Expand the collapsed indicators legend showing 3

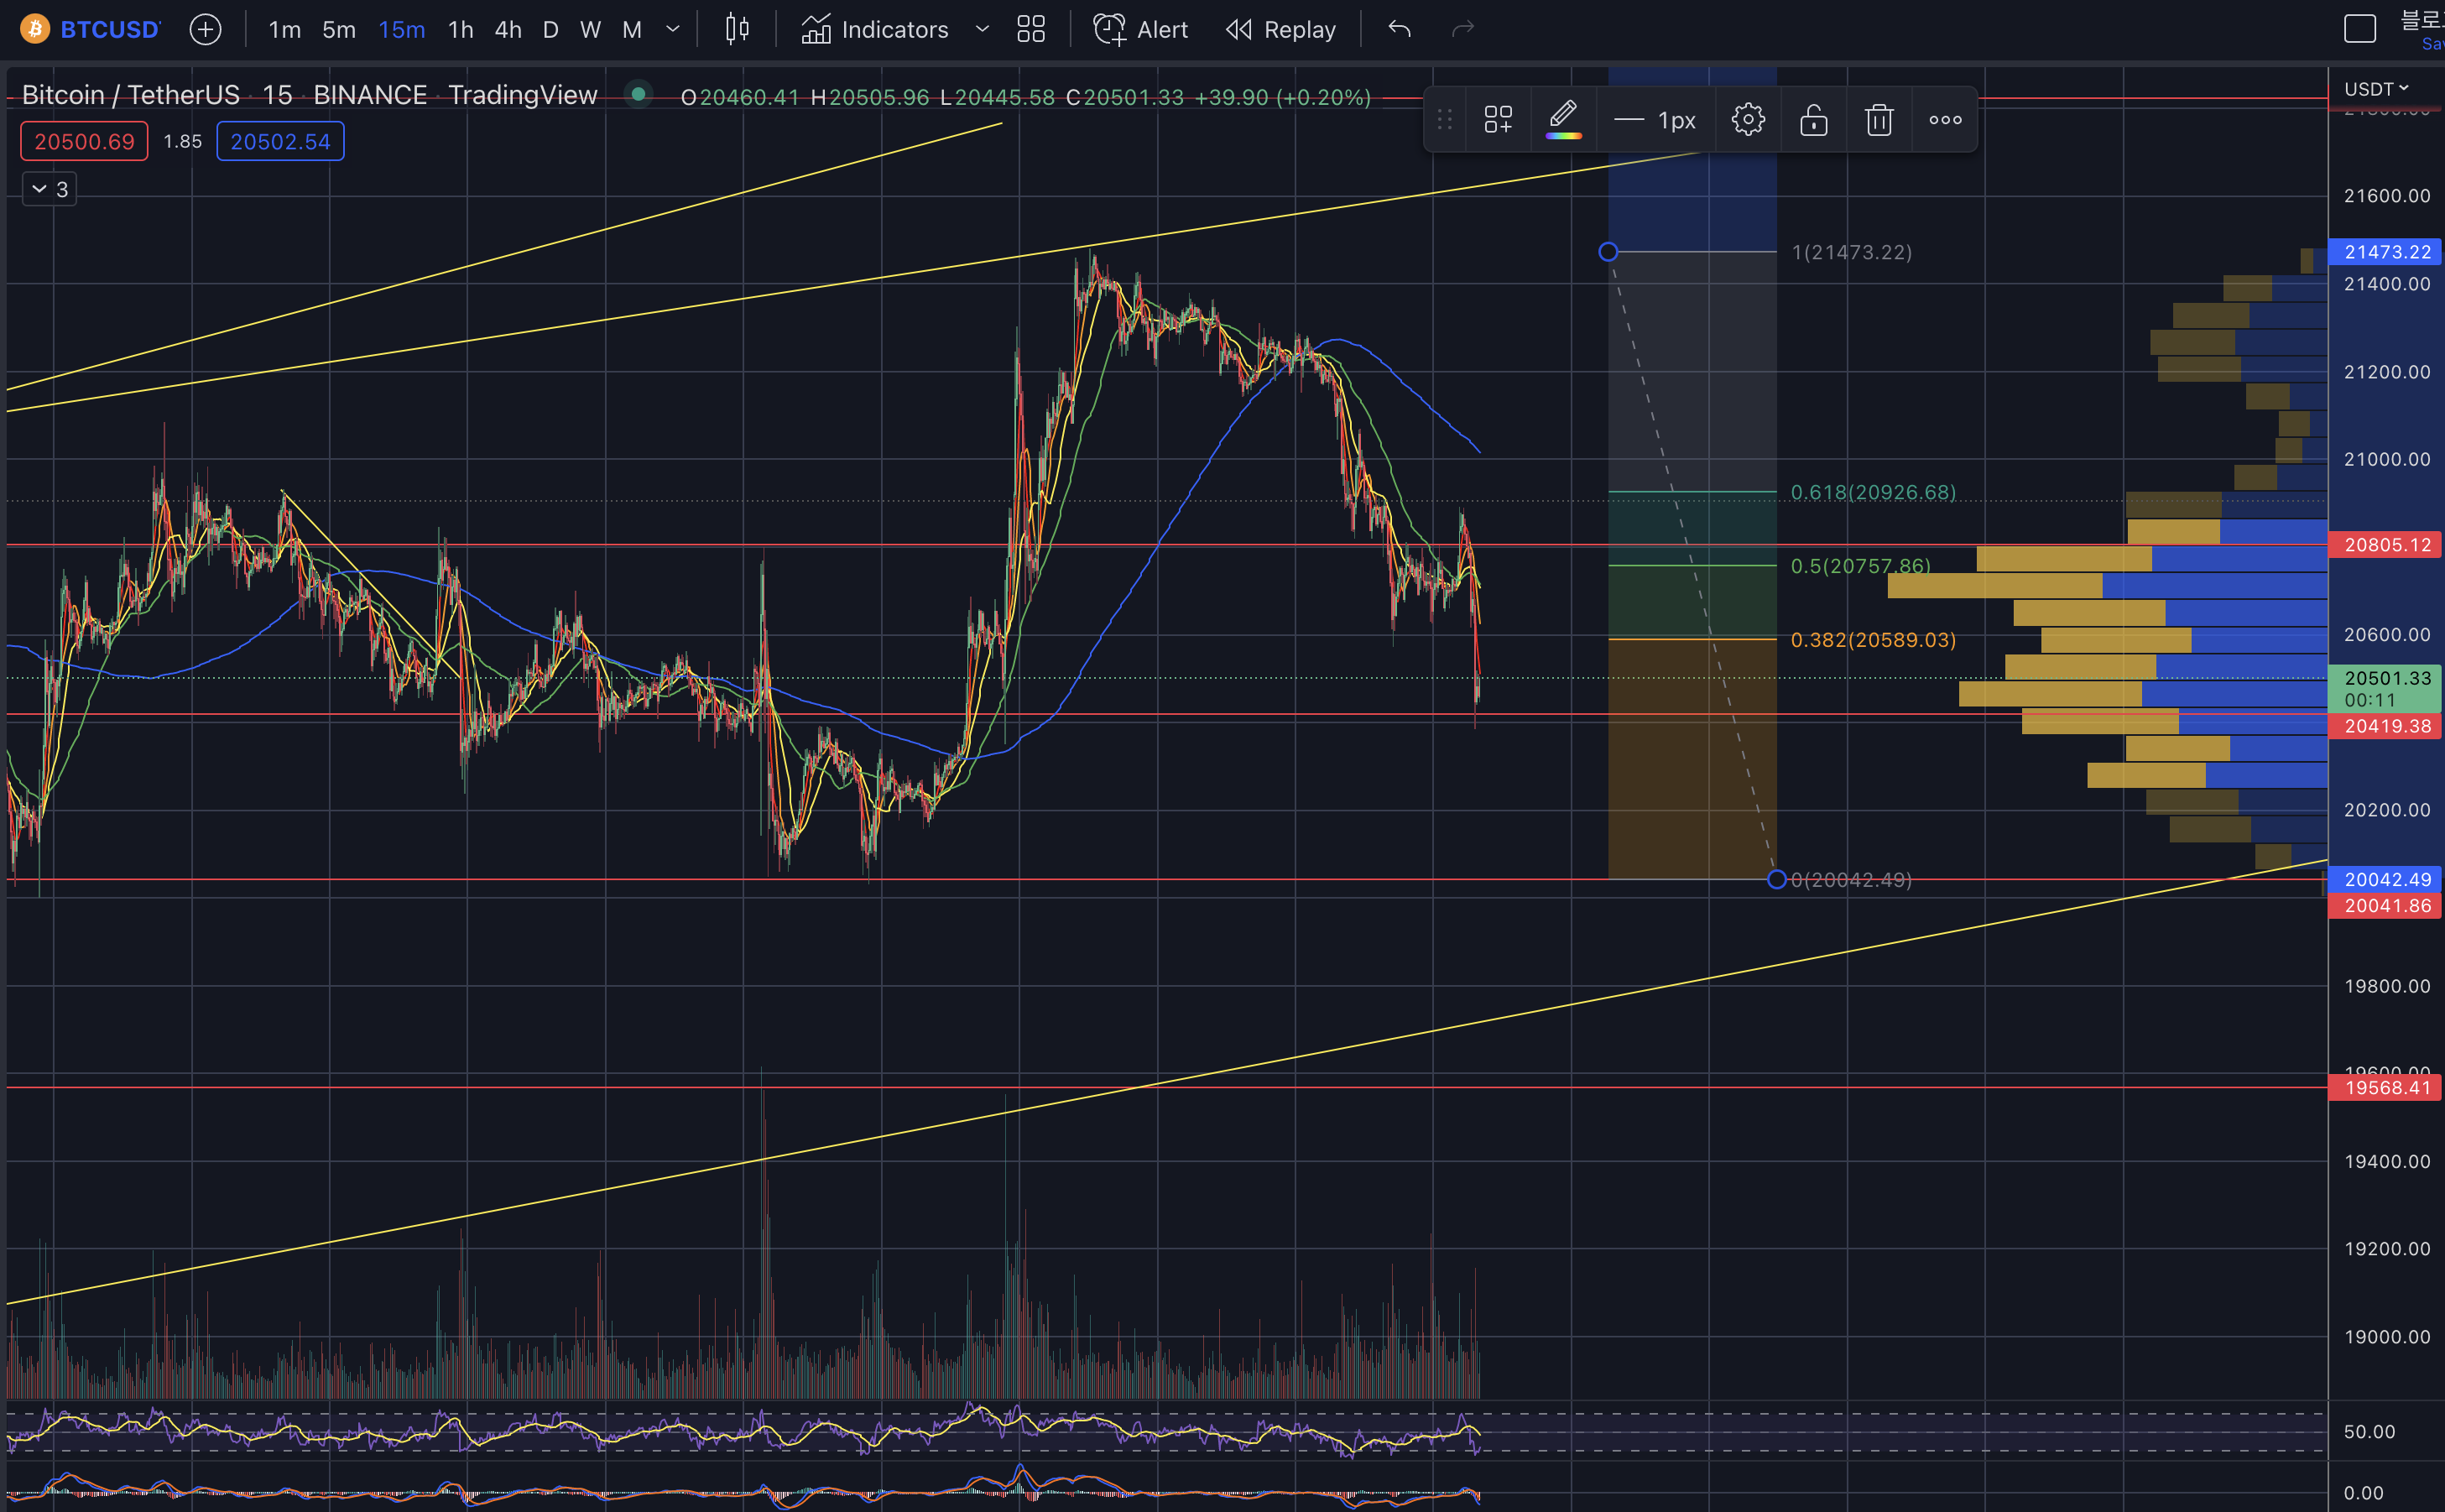coord(49,189)
